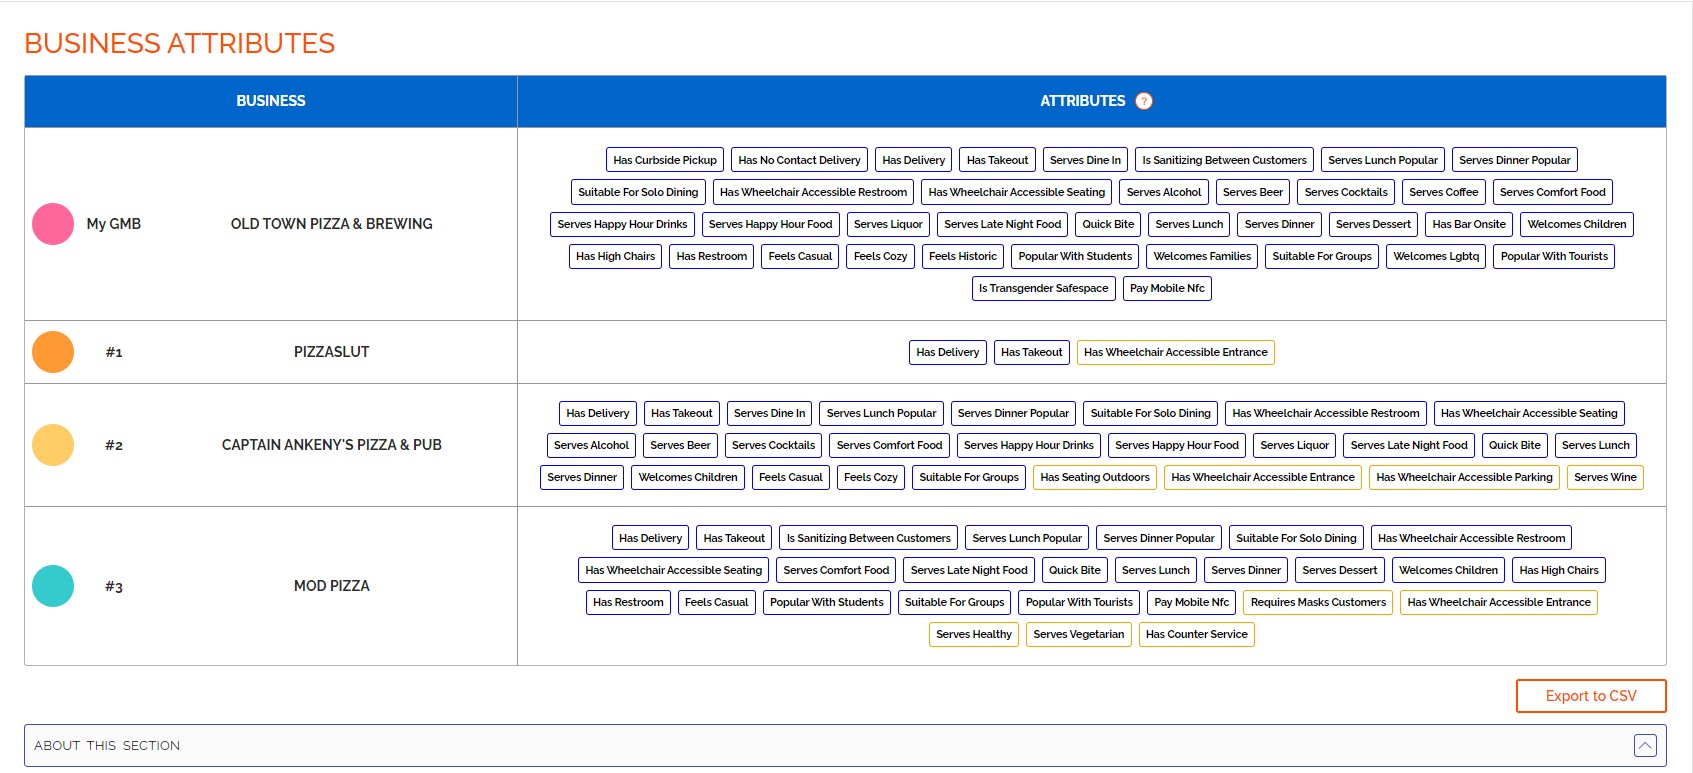Collapse the About This Section chevron
1693x773 pixels.
(x=1645, y=745)
